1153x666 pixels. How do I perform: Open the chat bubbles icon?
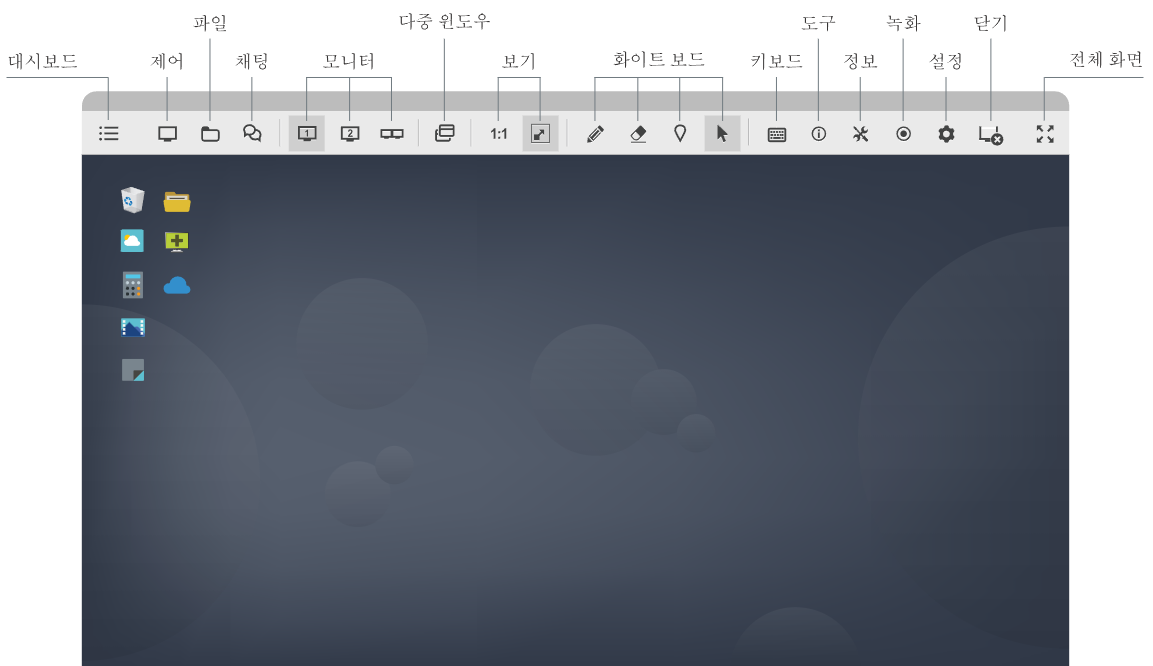coord(252,133)
